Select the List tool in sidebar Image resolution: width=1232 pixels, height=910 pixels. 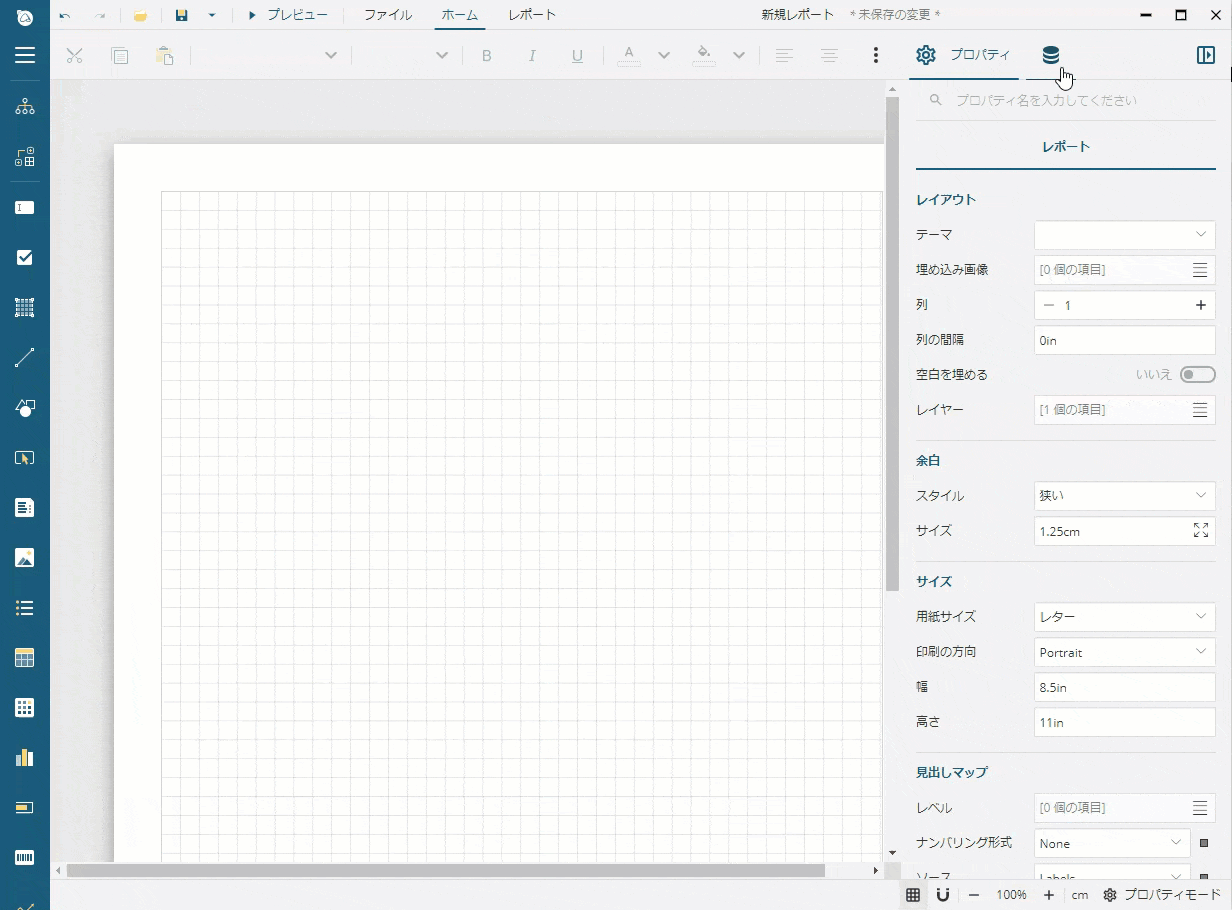(25, 607)
